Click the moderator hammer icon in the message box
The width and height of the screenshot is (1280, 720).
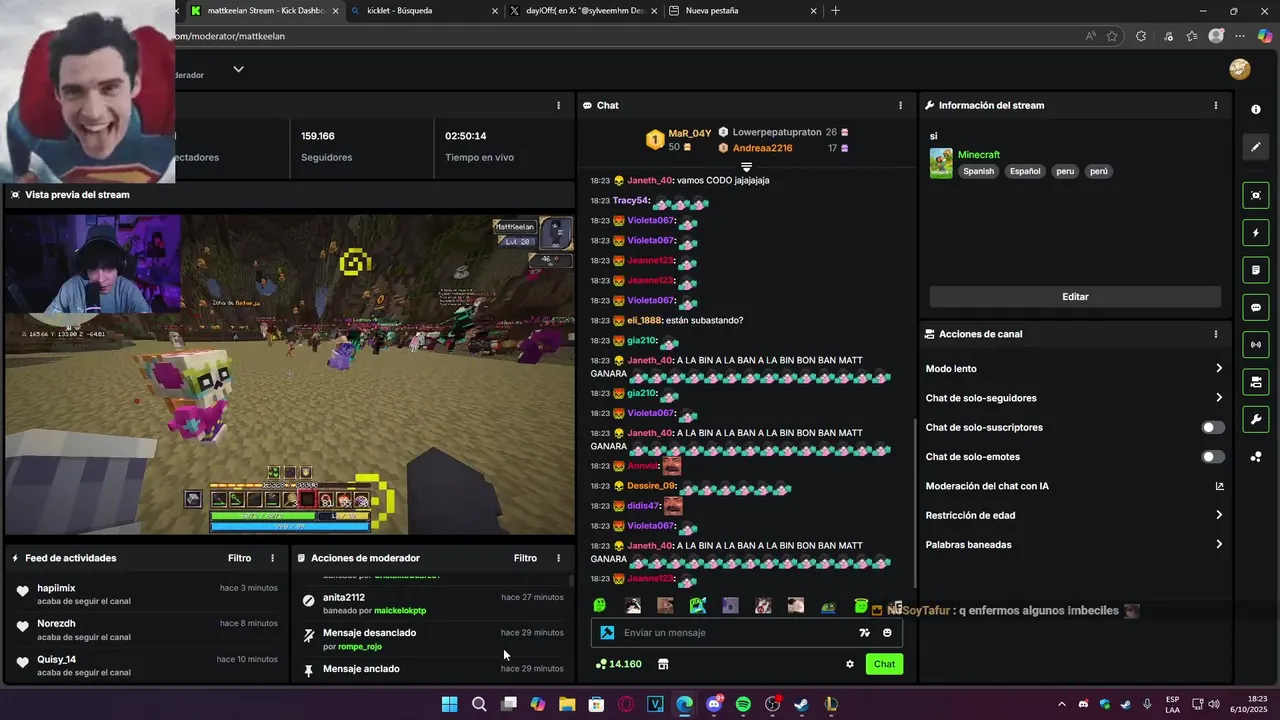607,633
